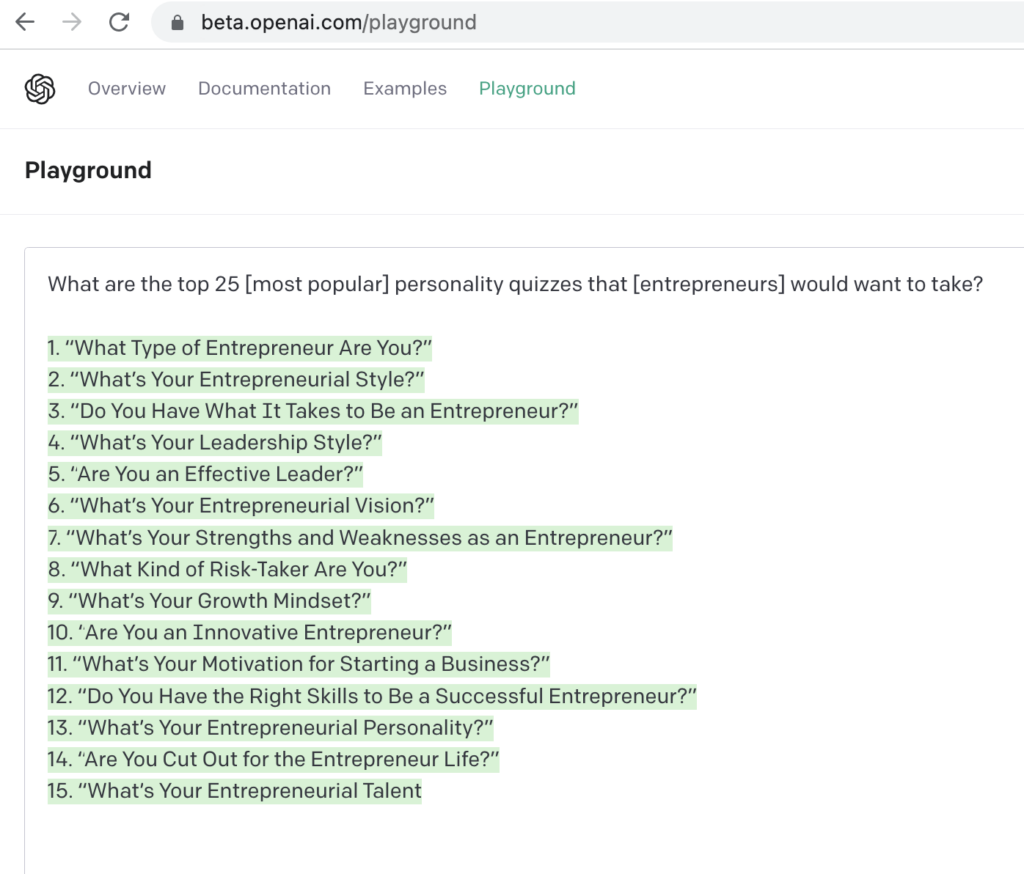Click the "What's Your Entrepreneurial Personality?" line

270,728
